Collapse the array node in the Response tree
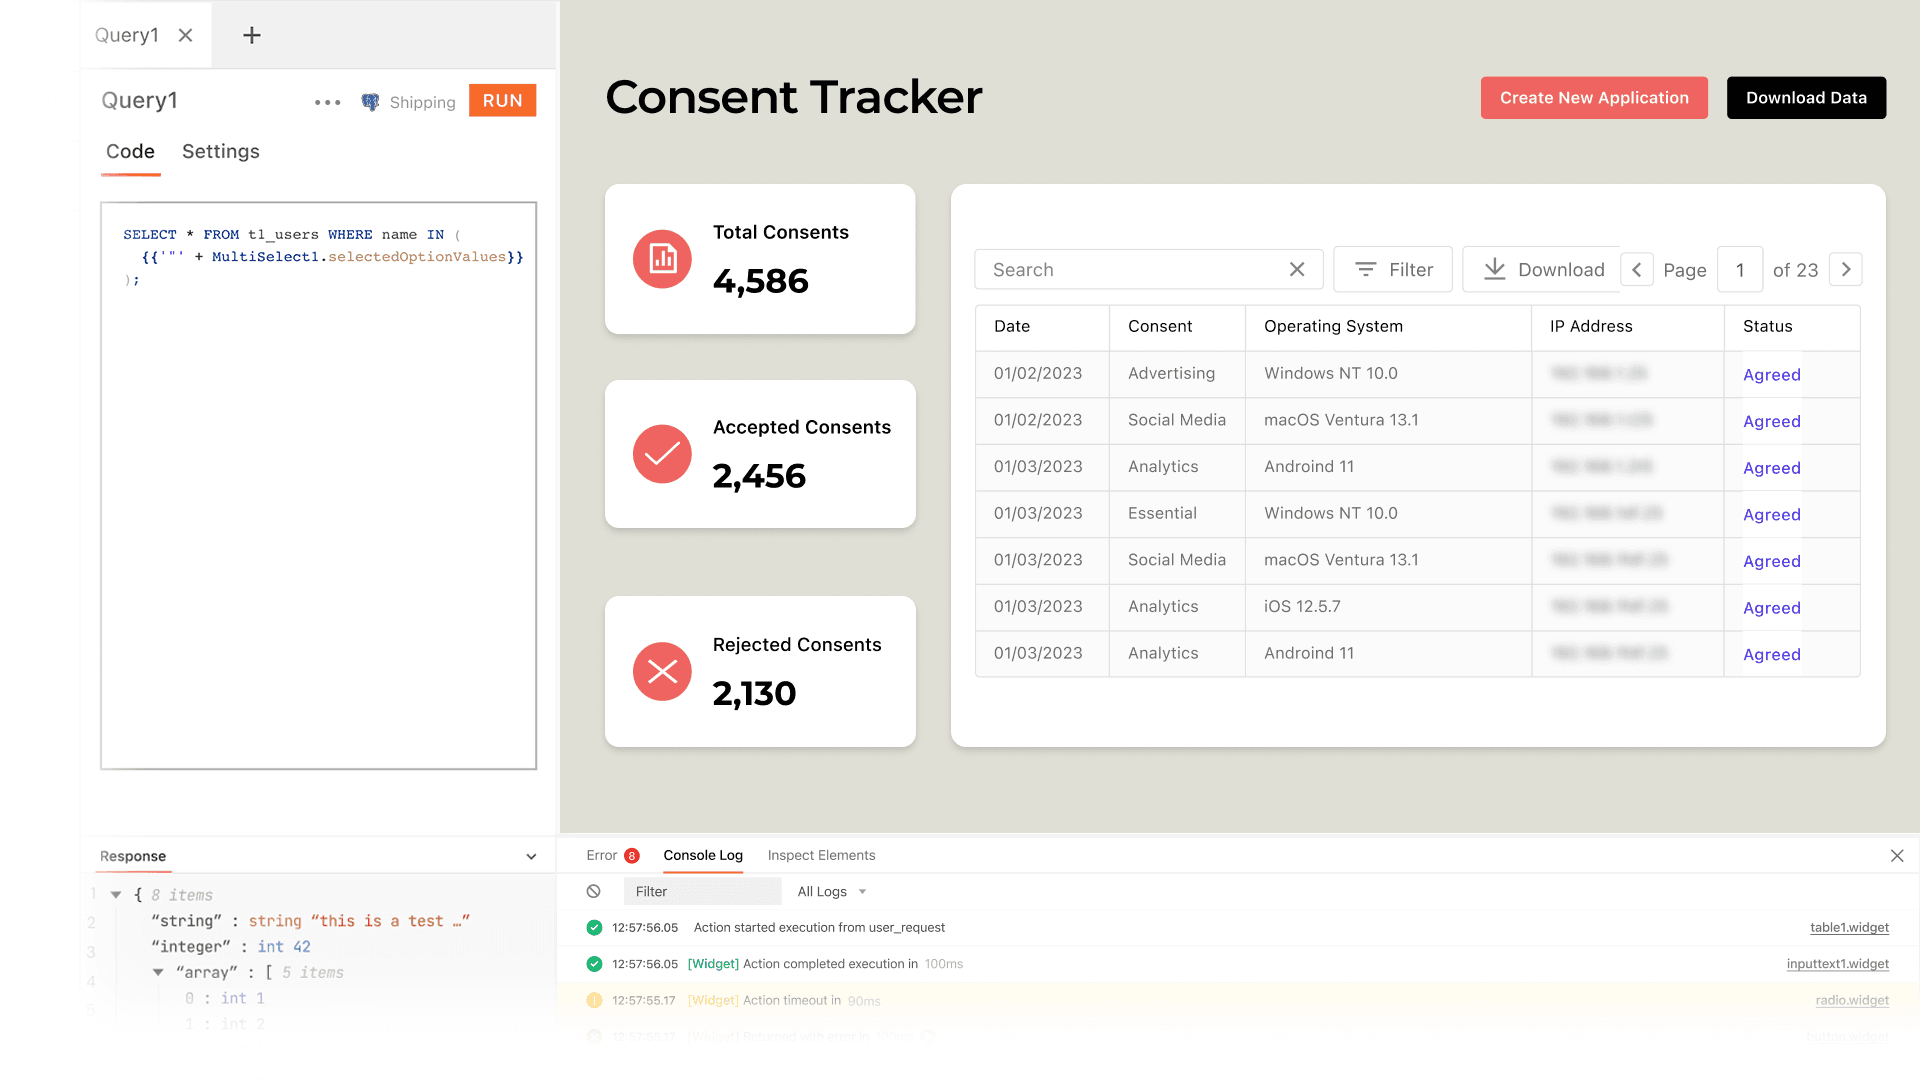Image resolution: width=1920 pixels, height=1080 pixels. [158, 972]
